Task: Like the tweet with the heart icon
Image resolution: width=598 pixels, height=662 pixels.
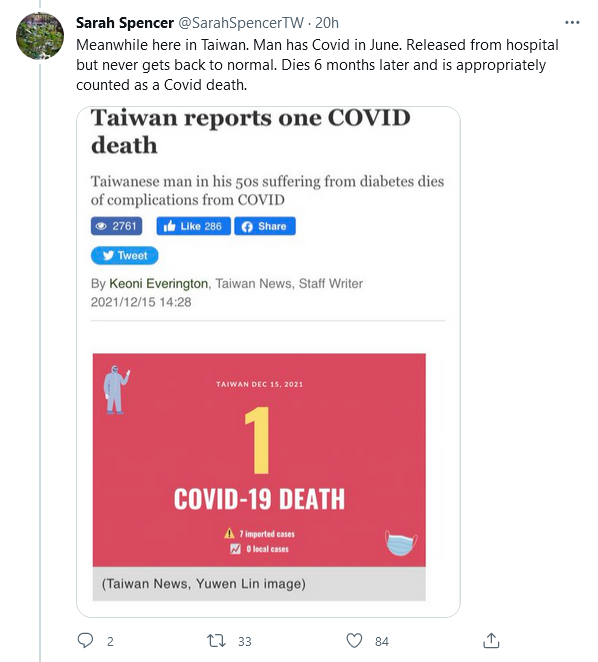Action: 354,641
